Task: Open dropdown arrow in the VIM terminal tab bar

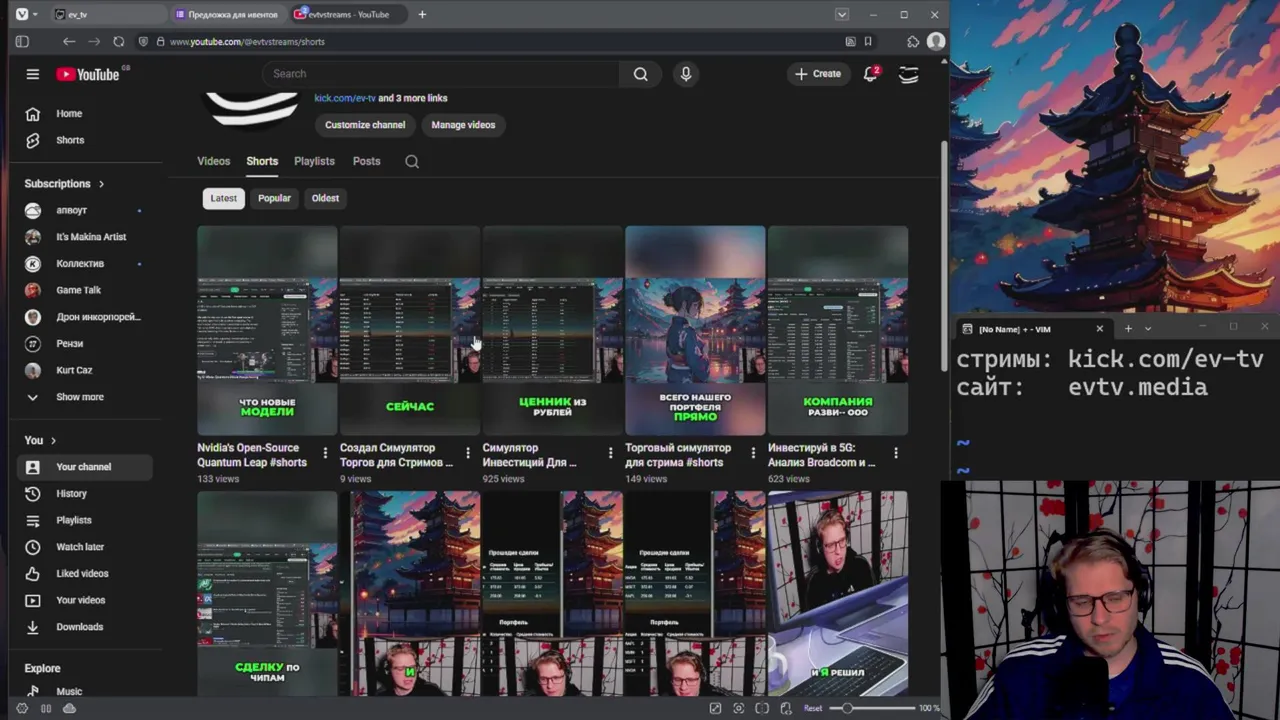Action: (1148, 329)
